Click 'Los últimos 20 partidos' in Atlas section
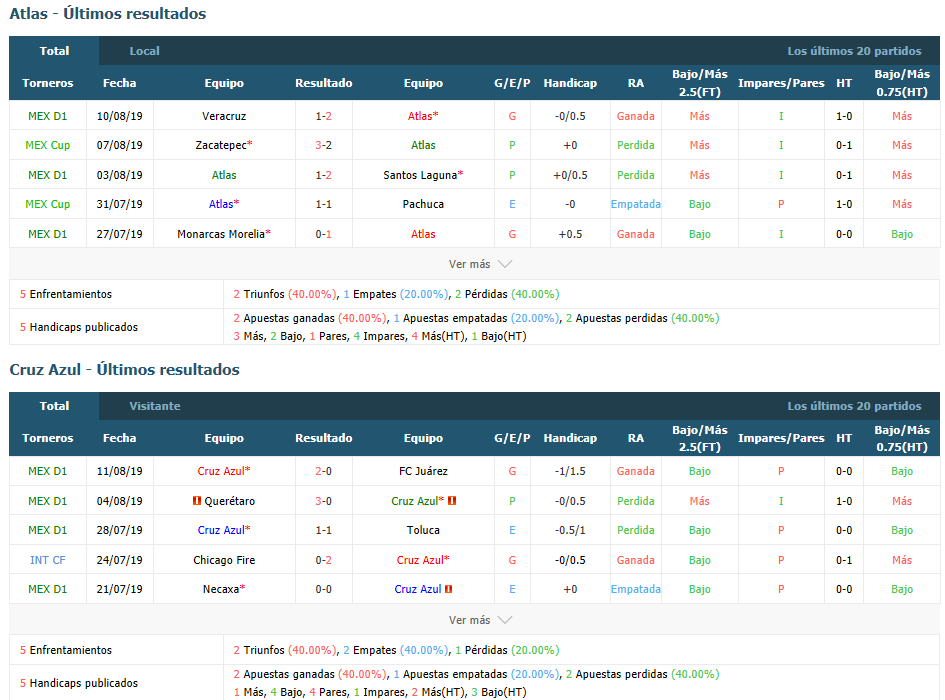Image resolution: width=945 pixels, height=700 pixels. coord(854,51)
